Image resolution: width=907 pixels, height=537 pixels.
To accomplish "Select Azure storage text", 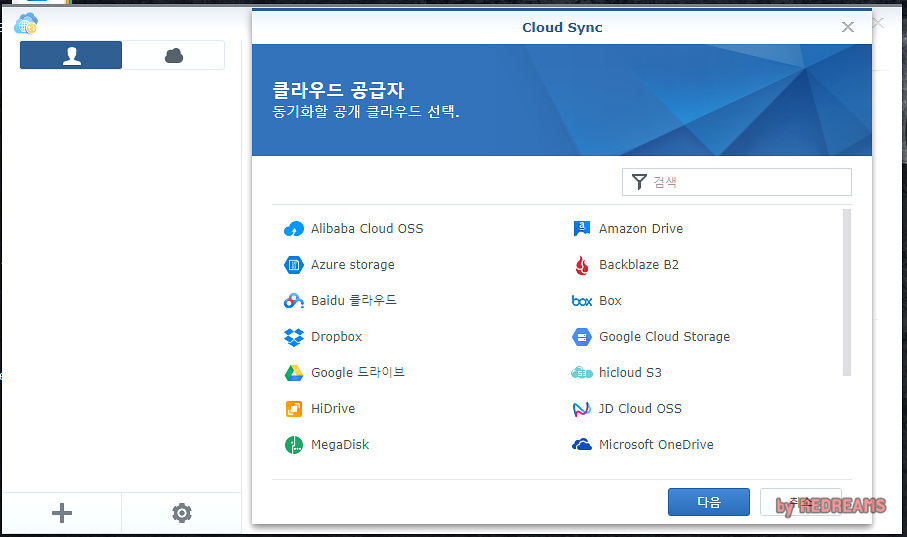I will click(x=353, y=265).
